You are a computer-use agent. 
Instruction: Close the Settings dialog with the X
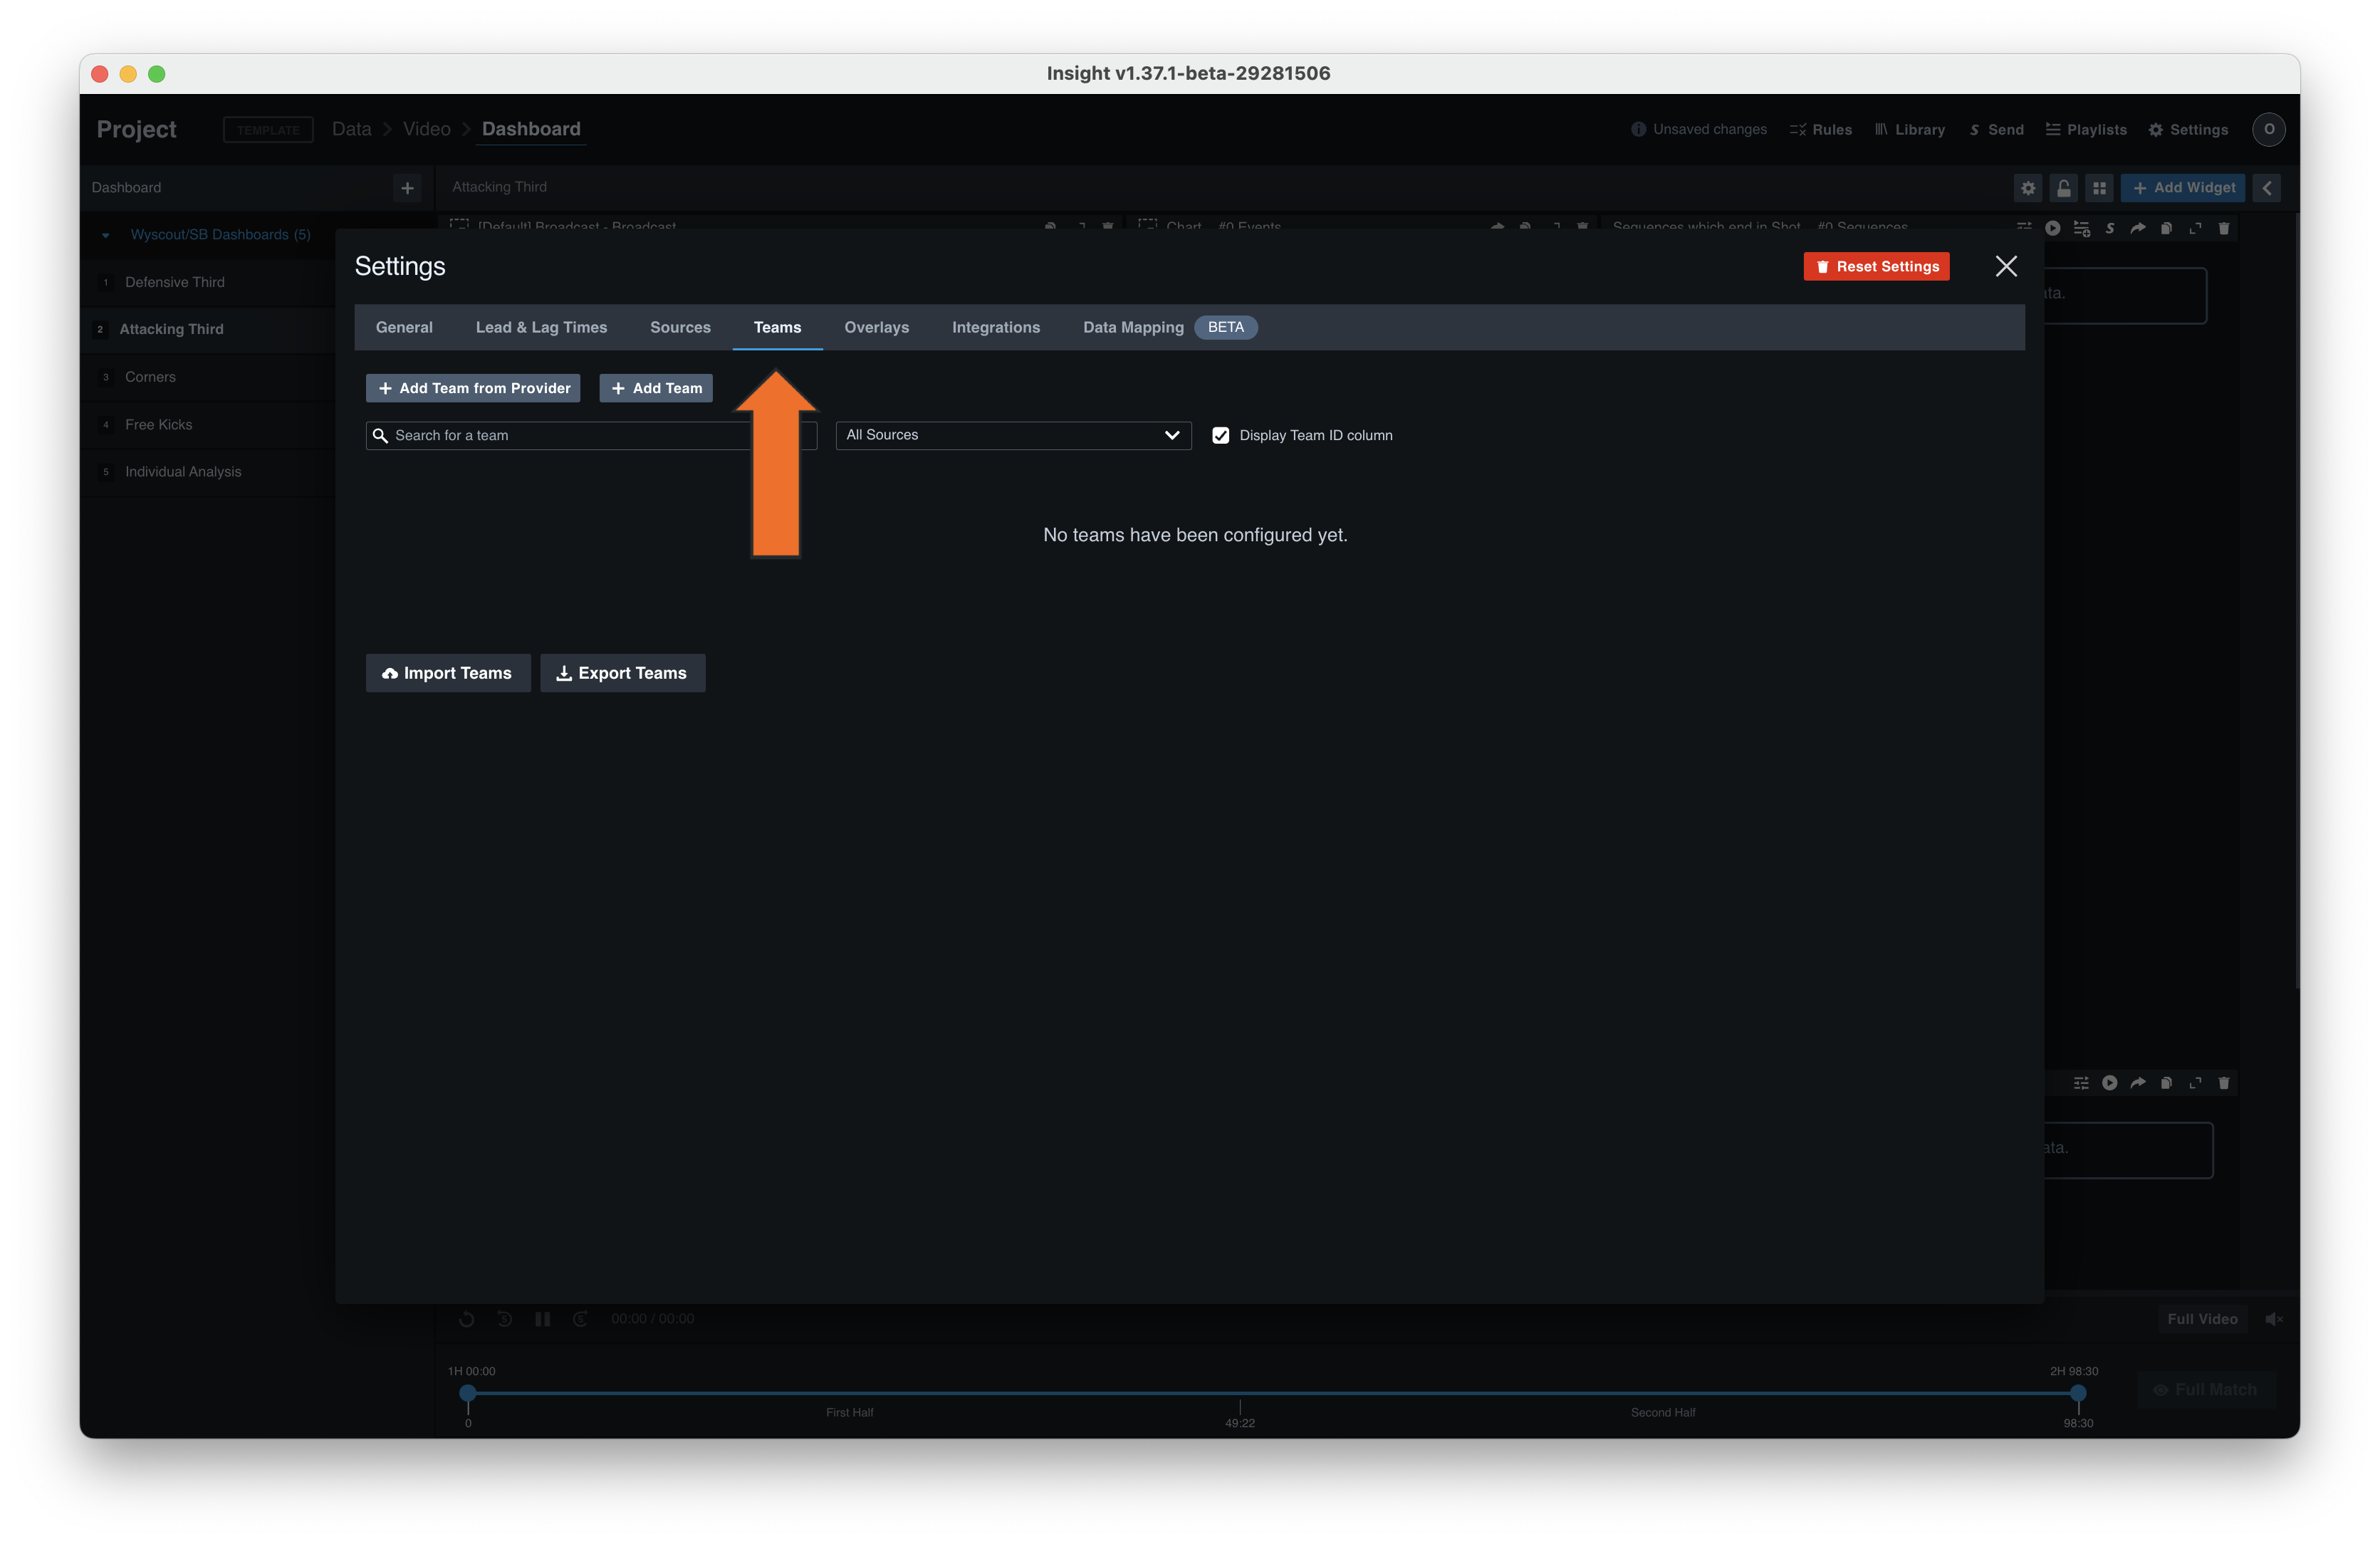pos(2005,266)
